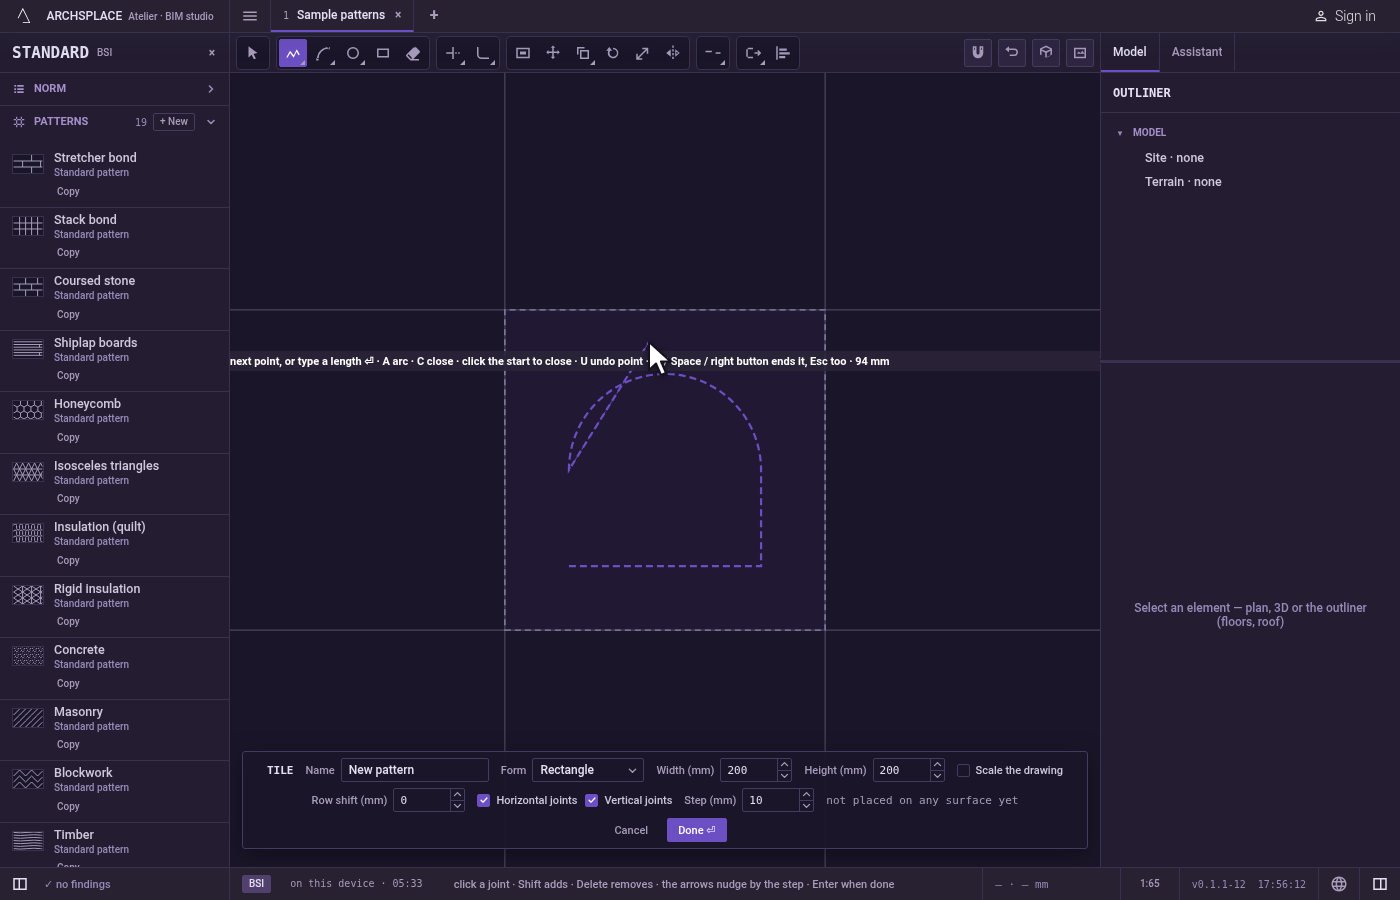Image resolution: width=1400 pixels, height=900 pixels.
Task: Select the Honeycomb pattern thumbnail
Action: [x=28, y=410]
